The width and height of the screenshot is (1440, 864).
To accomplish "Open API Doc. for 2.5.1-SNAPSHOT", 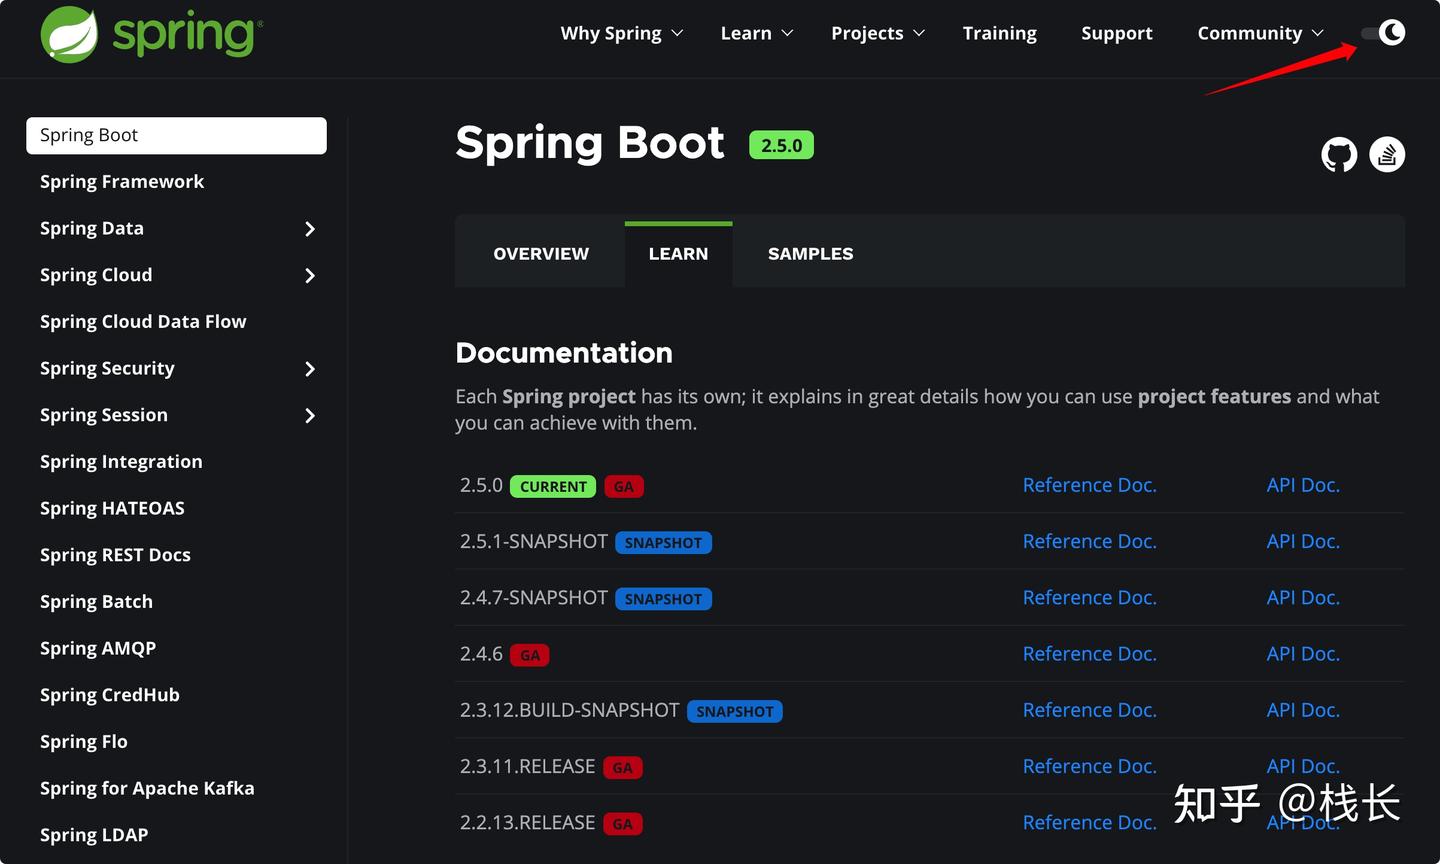I will (1303, 541).
